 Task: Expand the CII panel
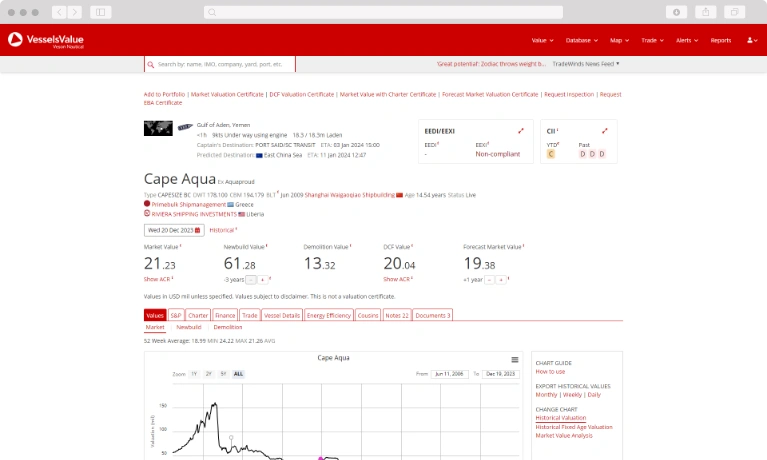point(605,131)
